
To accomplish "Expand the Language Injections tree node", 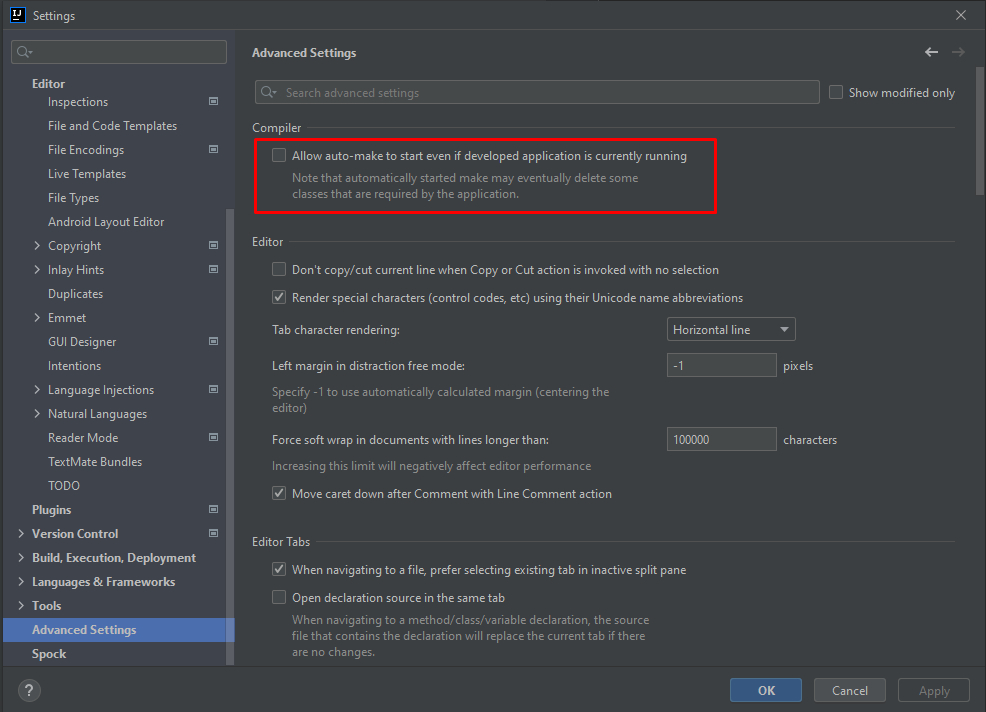I will click(37, 390).
